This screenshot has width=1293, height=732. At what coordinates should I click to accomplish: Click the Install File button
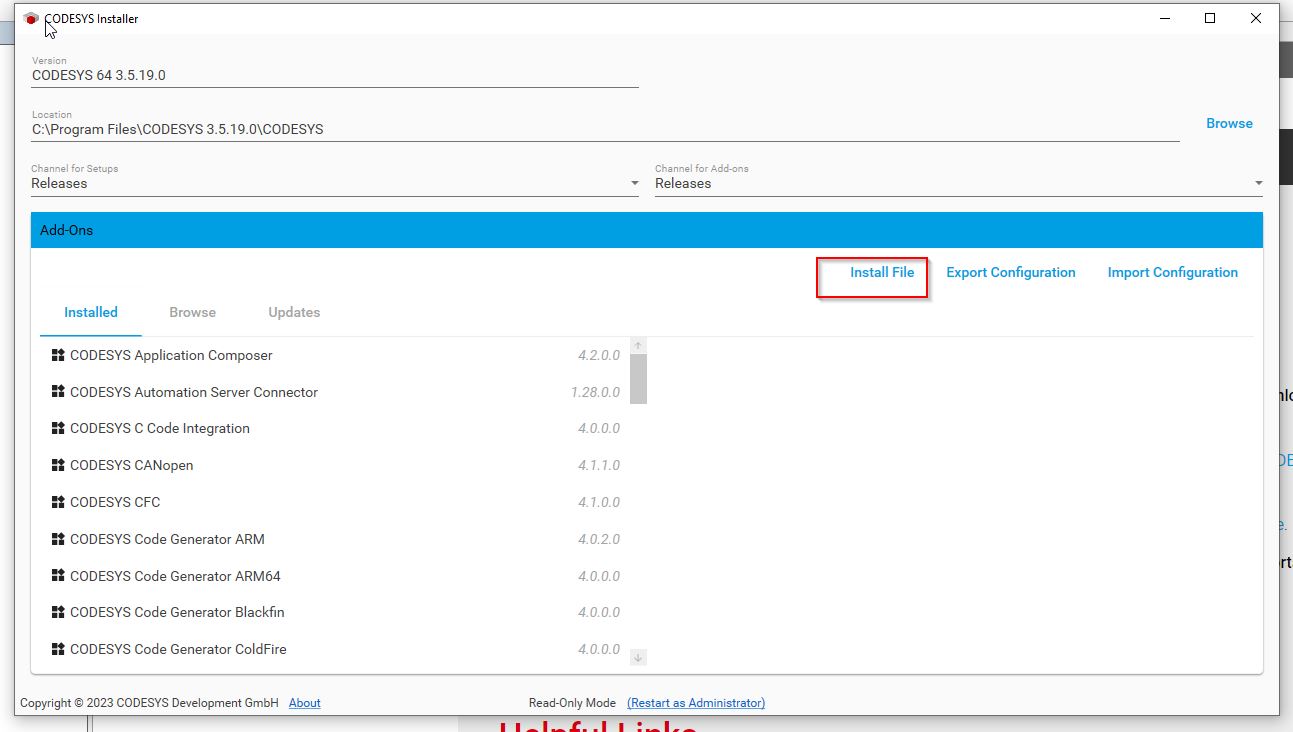(882, 272)
